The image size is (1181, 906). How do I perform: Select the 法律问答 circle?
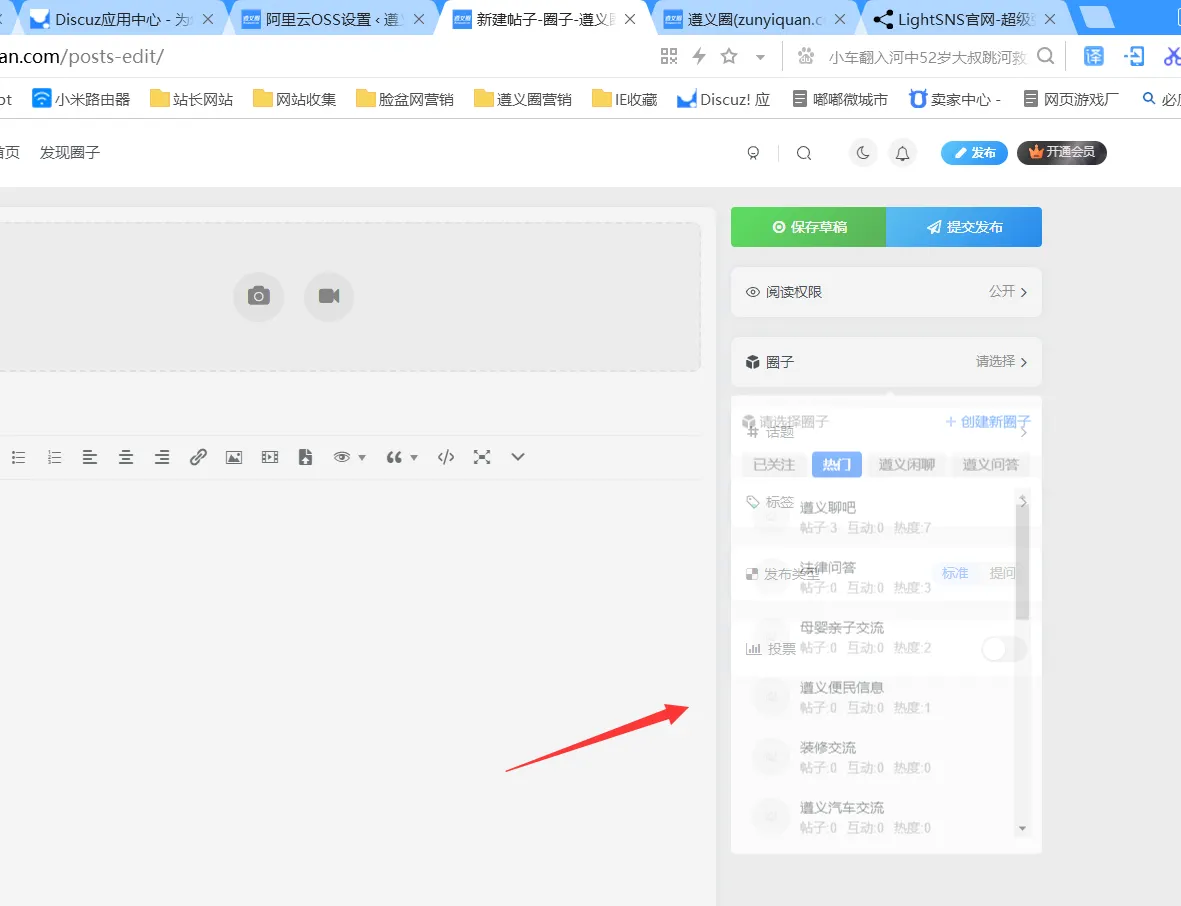pyautogui.click(x=877, y=577)
